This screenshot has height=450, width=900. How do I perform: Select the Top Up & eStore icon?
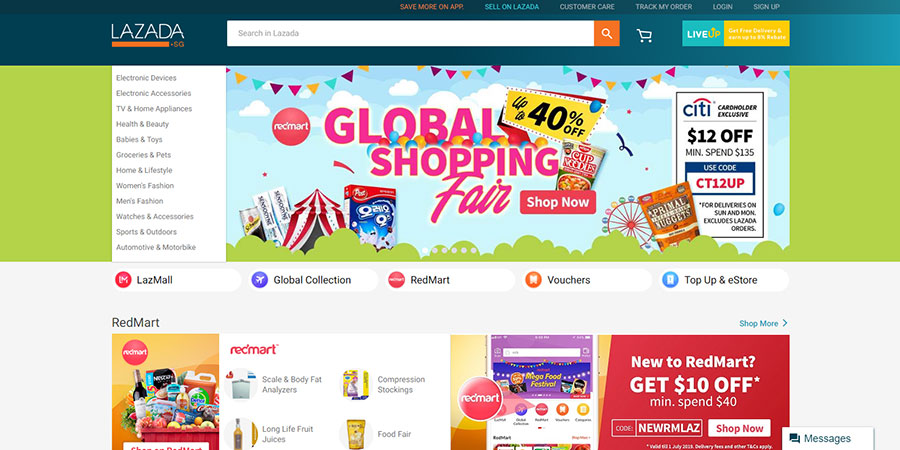670,280
